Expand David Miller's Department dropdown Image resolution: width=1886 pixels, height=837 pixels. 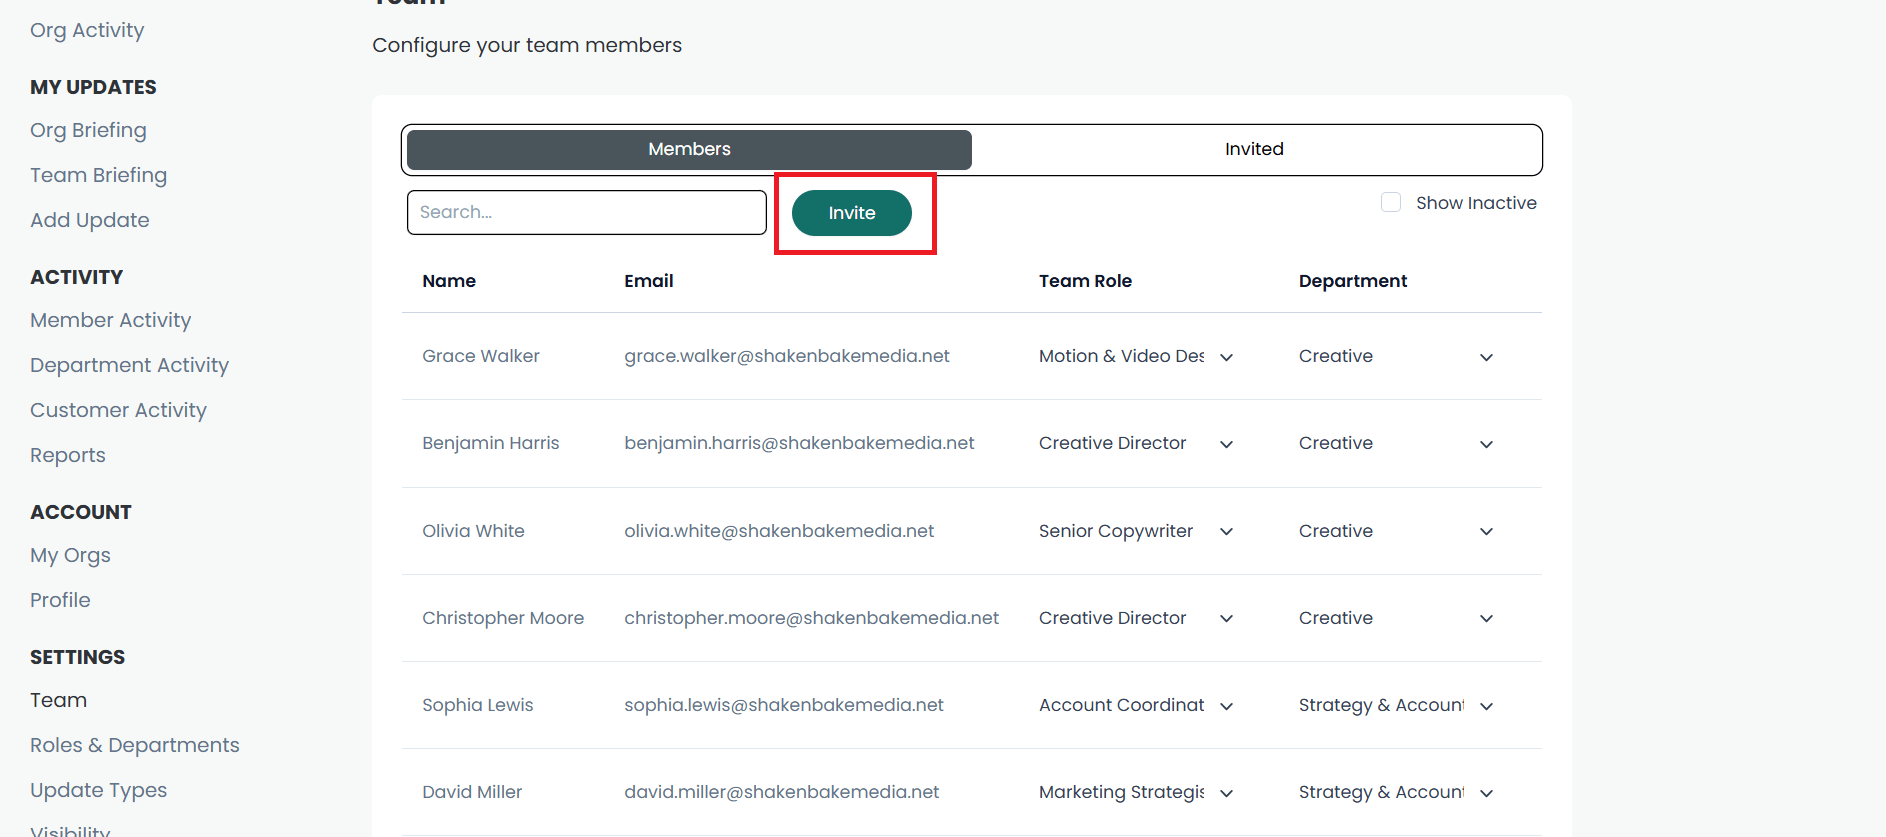tap(1396, 792)
